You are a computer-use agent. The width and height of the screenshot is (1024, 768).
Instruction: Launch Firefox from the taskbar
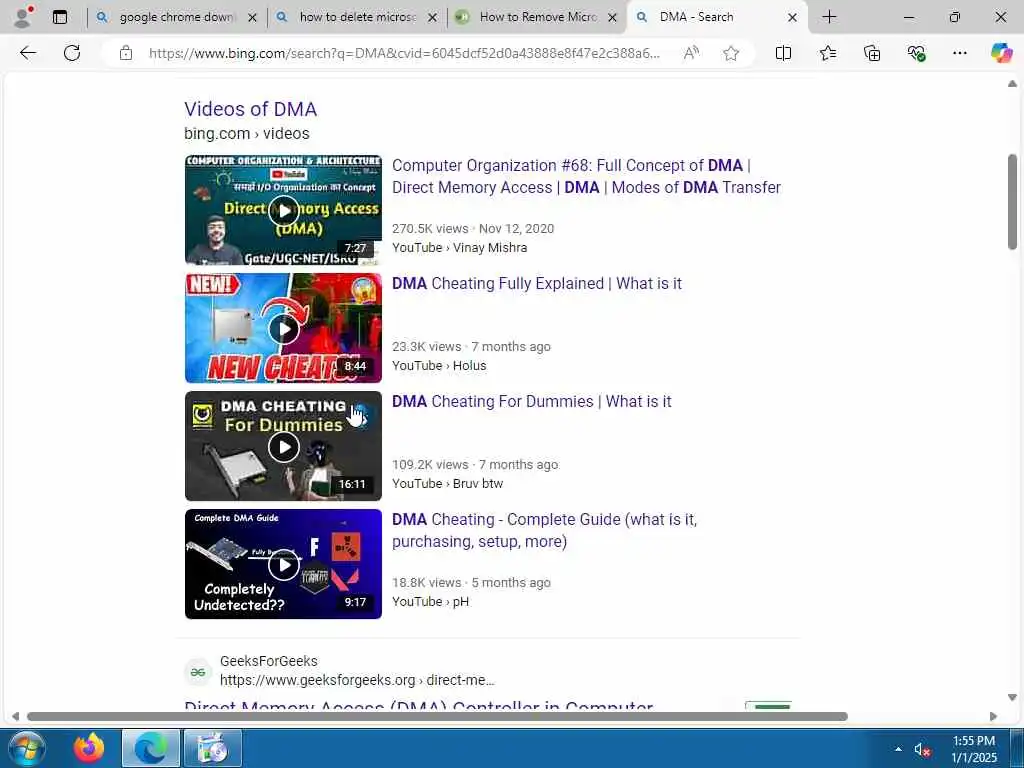point(88,748)
